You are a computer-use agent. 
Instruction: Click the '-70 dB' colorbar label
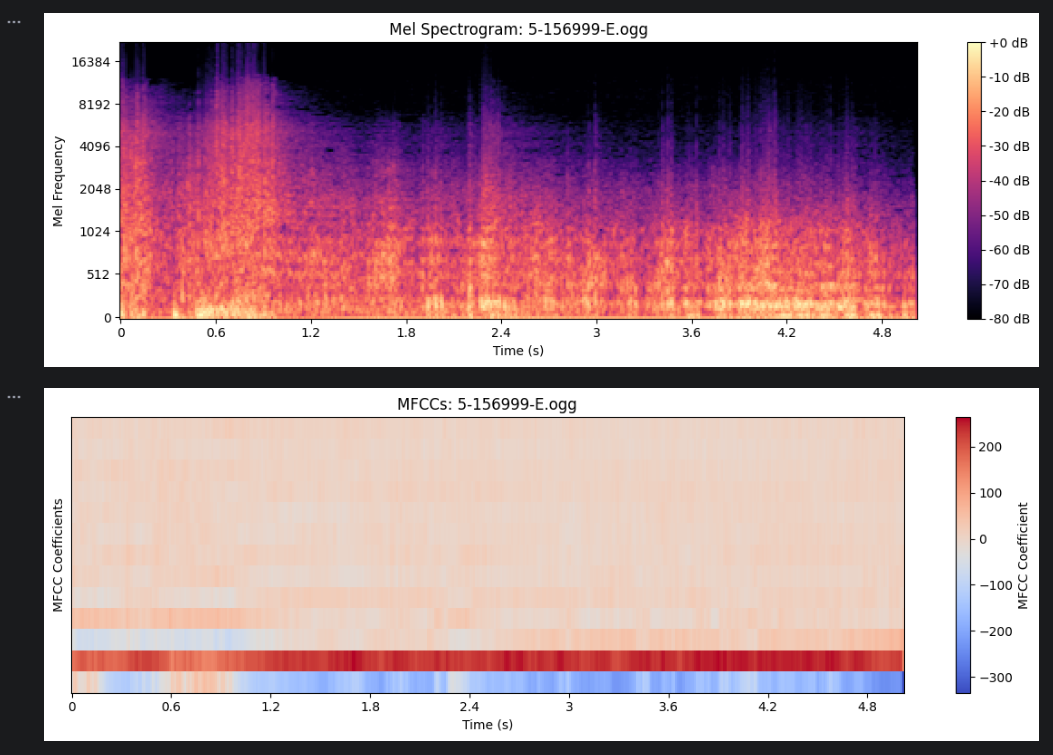1009,285
